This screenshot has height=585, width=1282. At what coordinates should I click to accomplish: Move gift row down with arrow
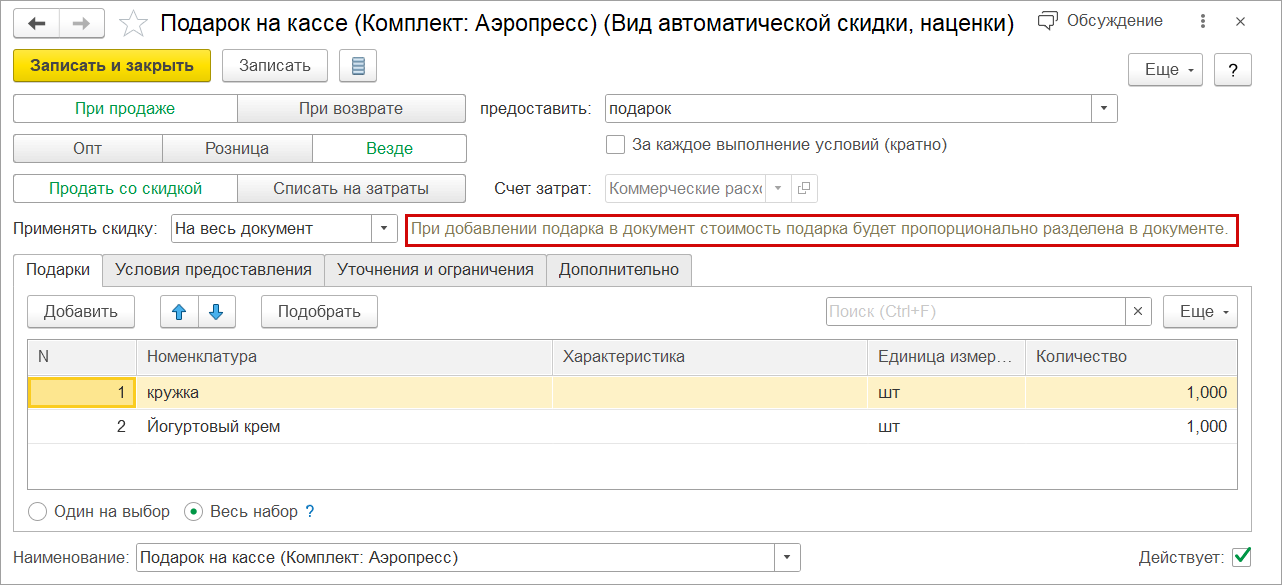(216, 312)
